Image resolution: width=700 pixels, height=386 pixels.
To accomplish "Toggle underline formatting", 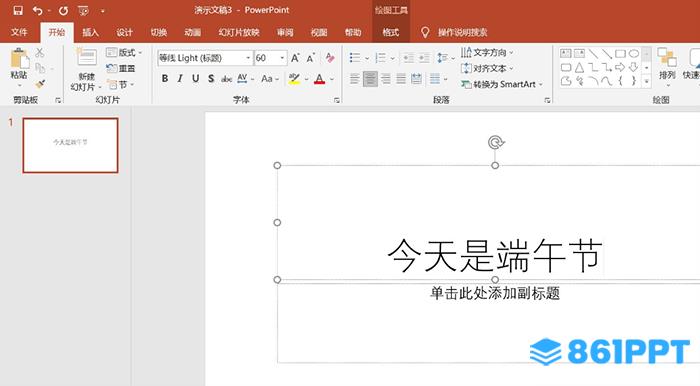I will (x=196, y=79).
